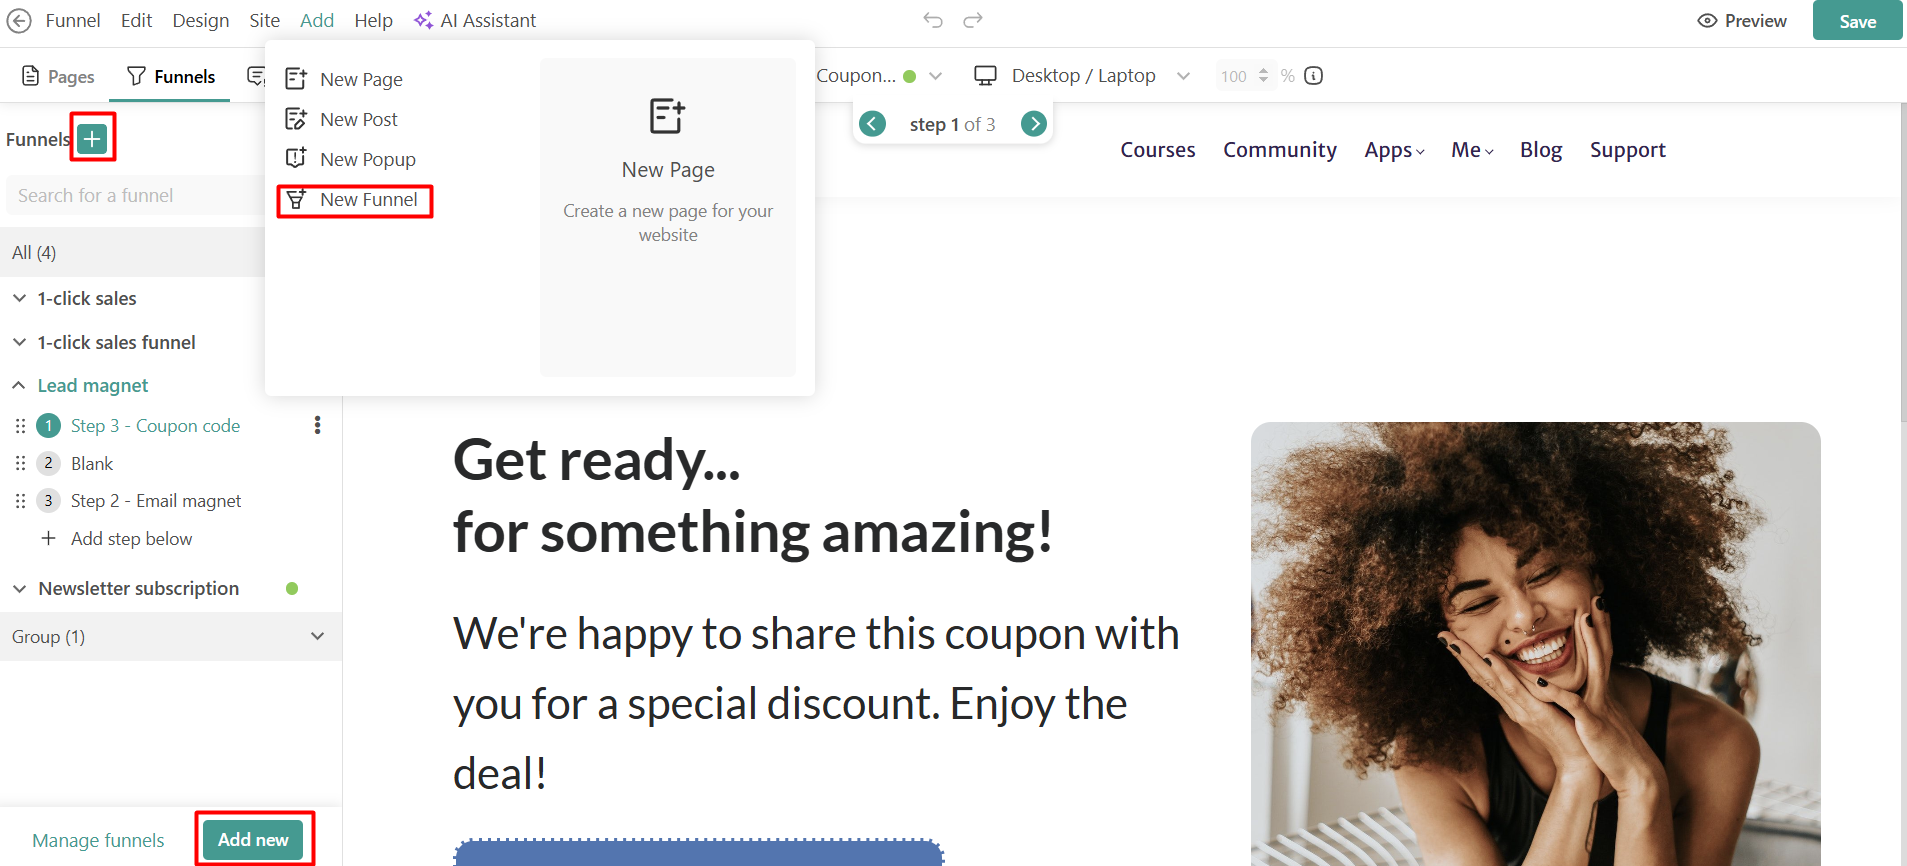The image size is (1907, 866).
Task: Open the Support nav link
Action: [x=1628, y=150]
